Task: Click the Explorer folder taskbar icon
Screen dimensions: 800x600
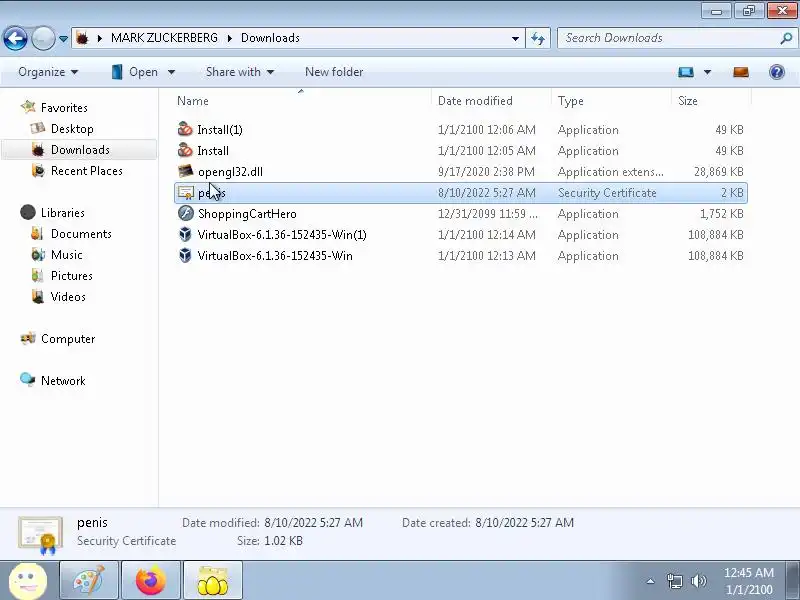Action: tap(213, 581)
